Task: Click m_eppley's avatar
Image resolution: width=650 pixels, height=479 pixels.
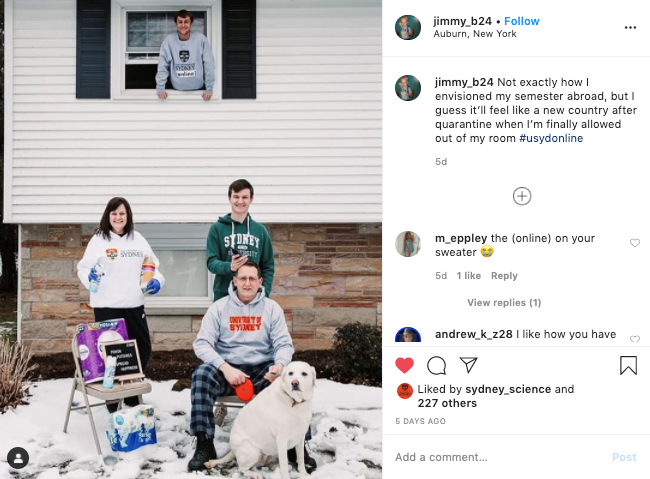Action: point(408,244)
